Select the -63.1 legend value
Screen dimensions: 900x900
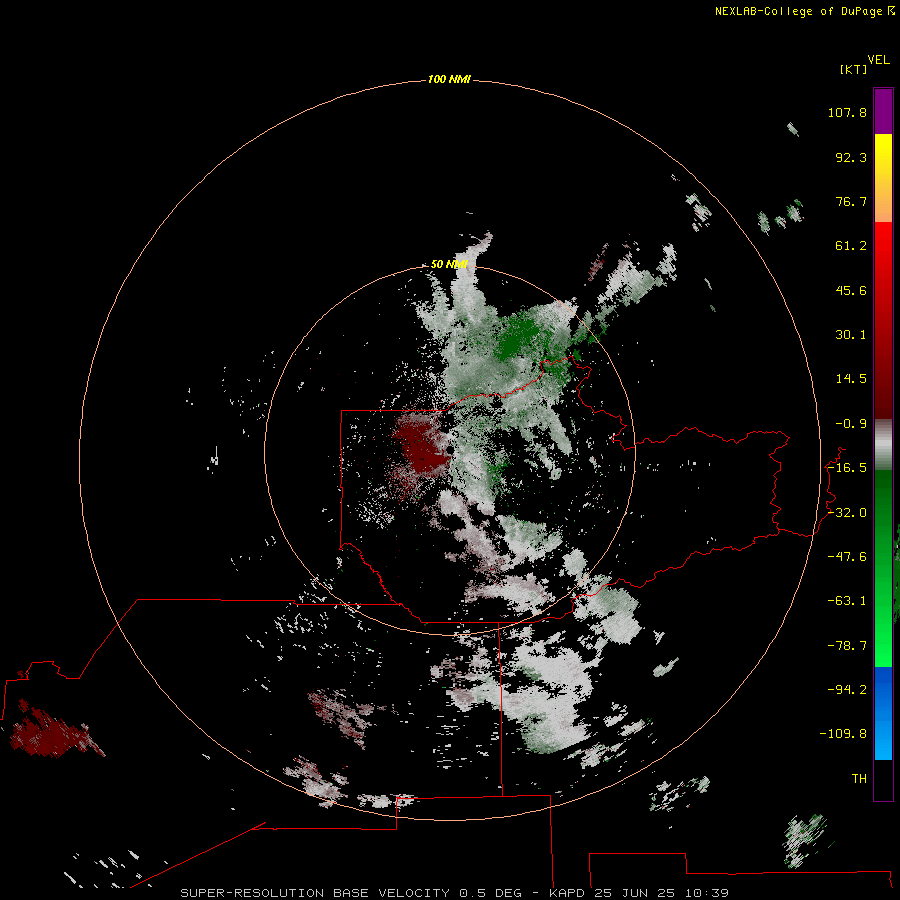tap(847, 601)
